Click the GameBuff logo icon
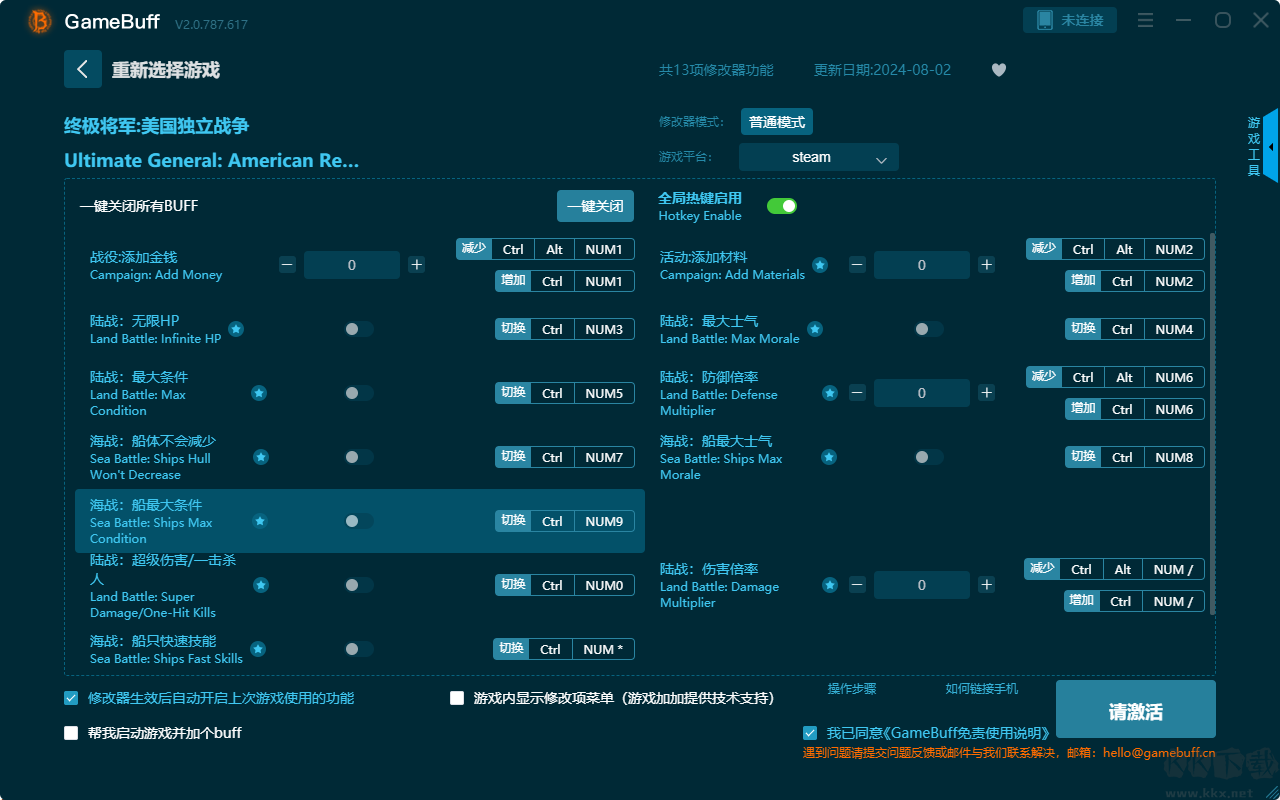The width and height of the screenshot is (1280, 800). (x=40, y=21)
